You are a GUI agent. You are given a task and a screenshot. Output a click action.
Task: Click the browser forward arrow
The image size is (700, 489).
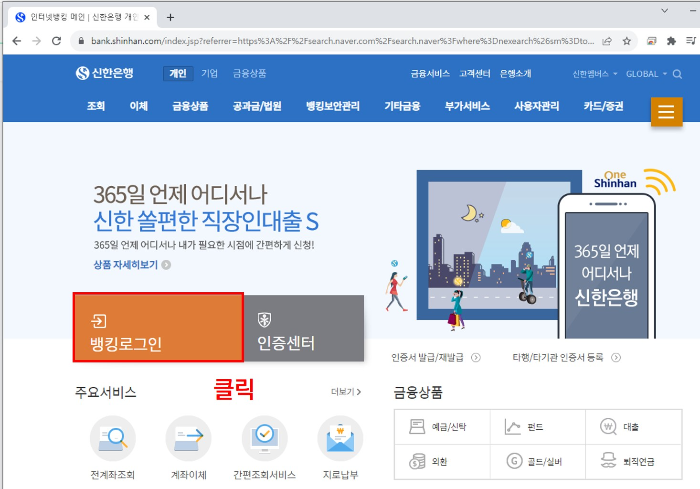[x=37, y=41]
